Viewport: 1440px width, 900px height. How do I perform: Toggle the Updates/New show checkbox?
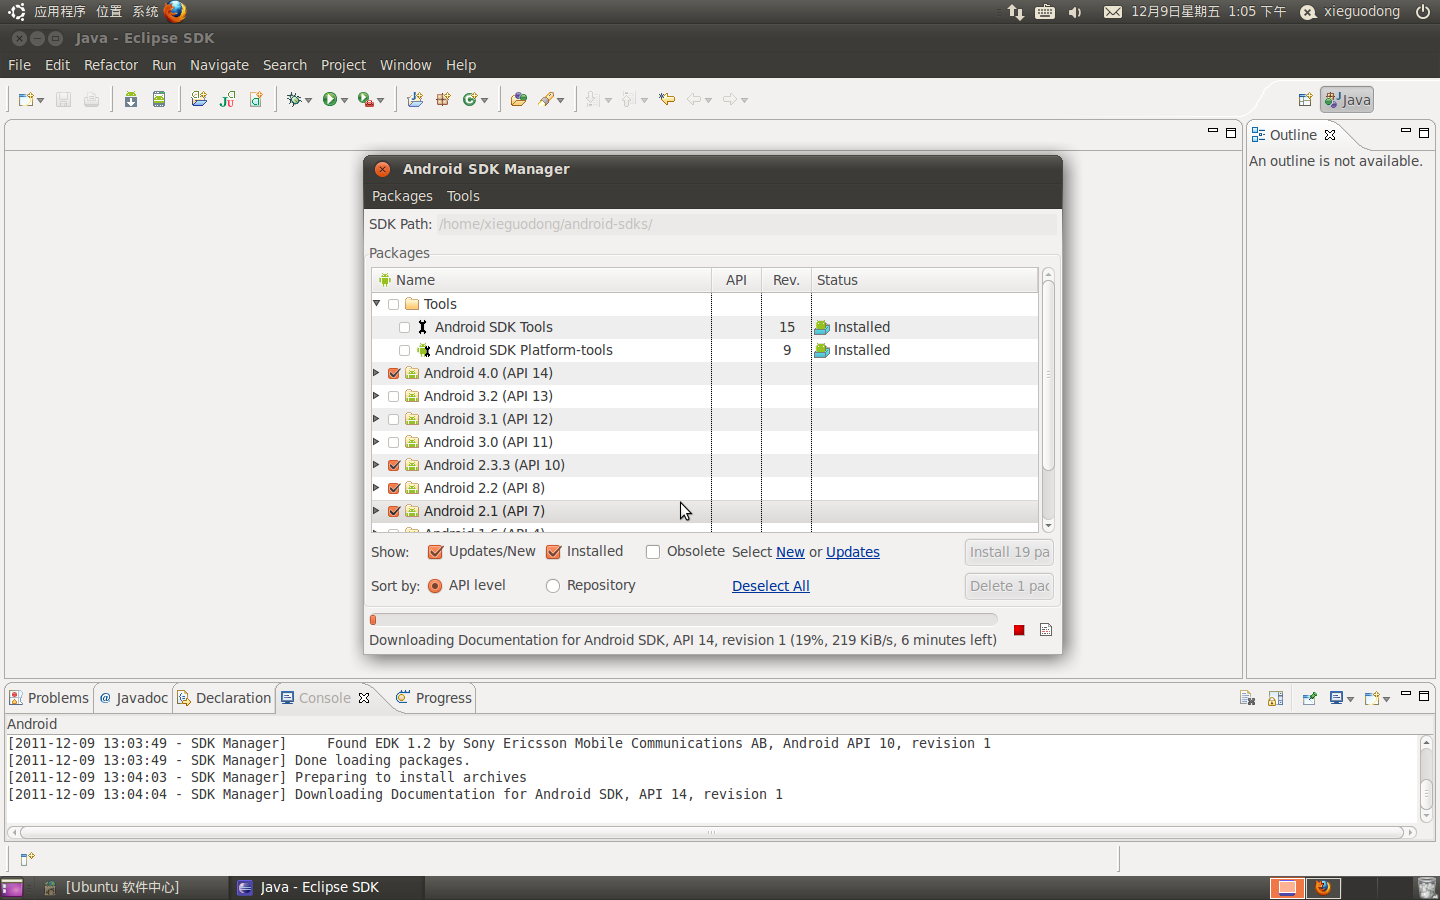coord(435,552)
